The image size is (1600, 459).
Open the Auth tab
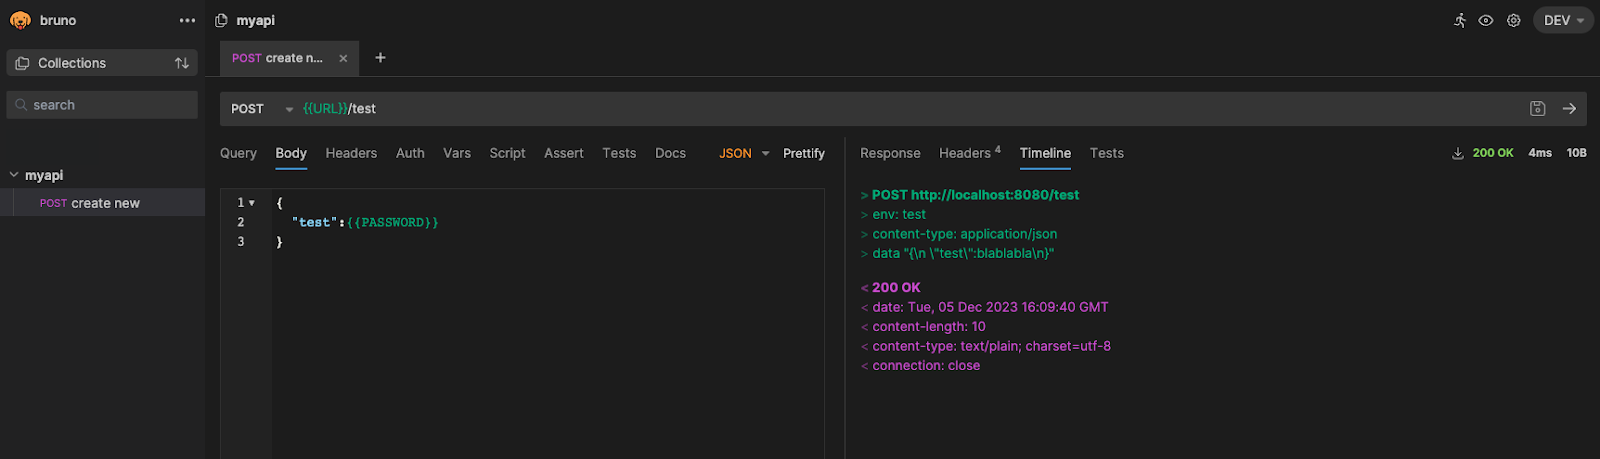click(x=410, y=153)
